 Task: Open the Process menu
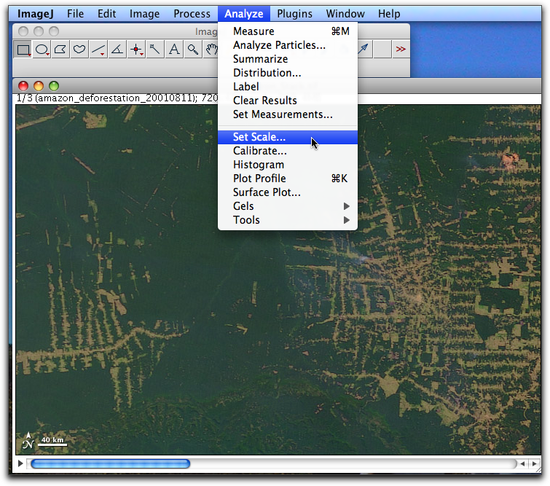[192, 14]
